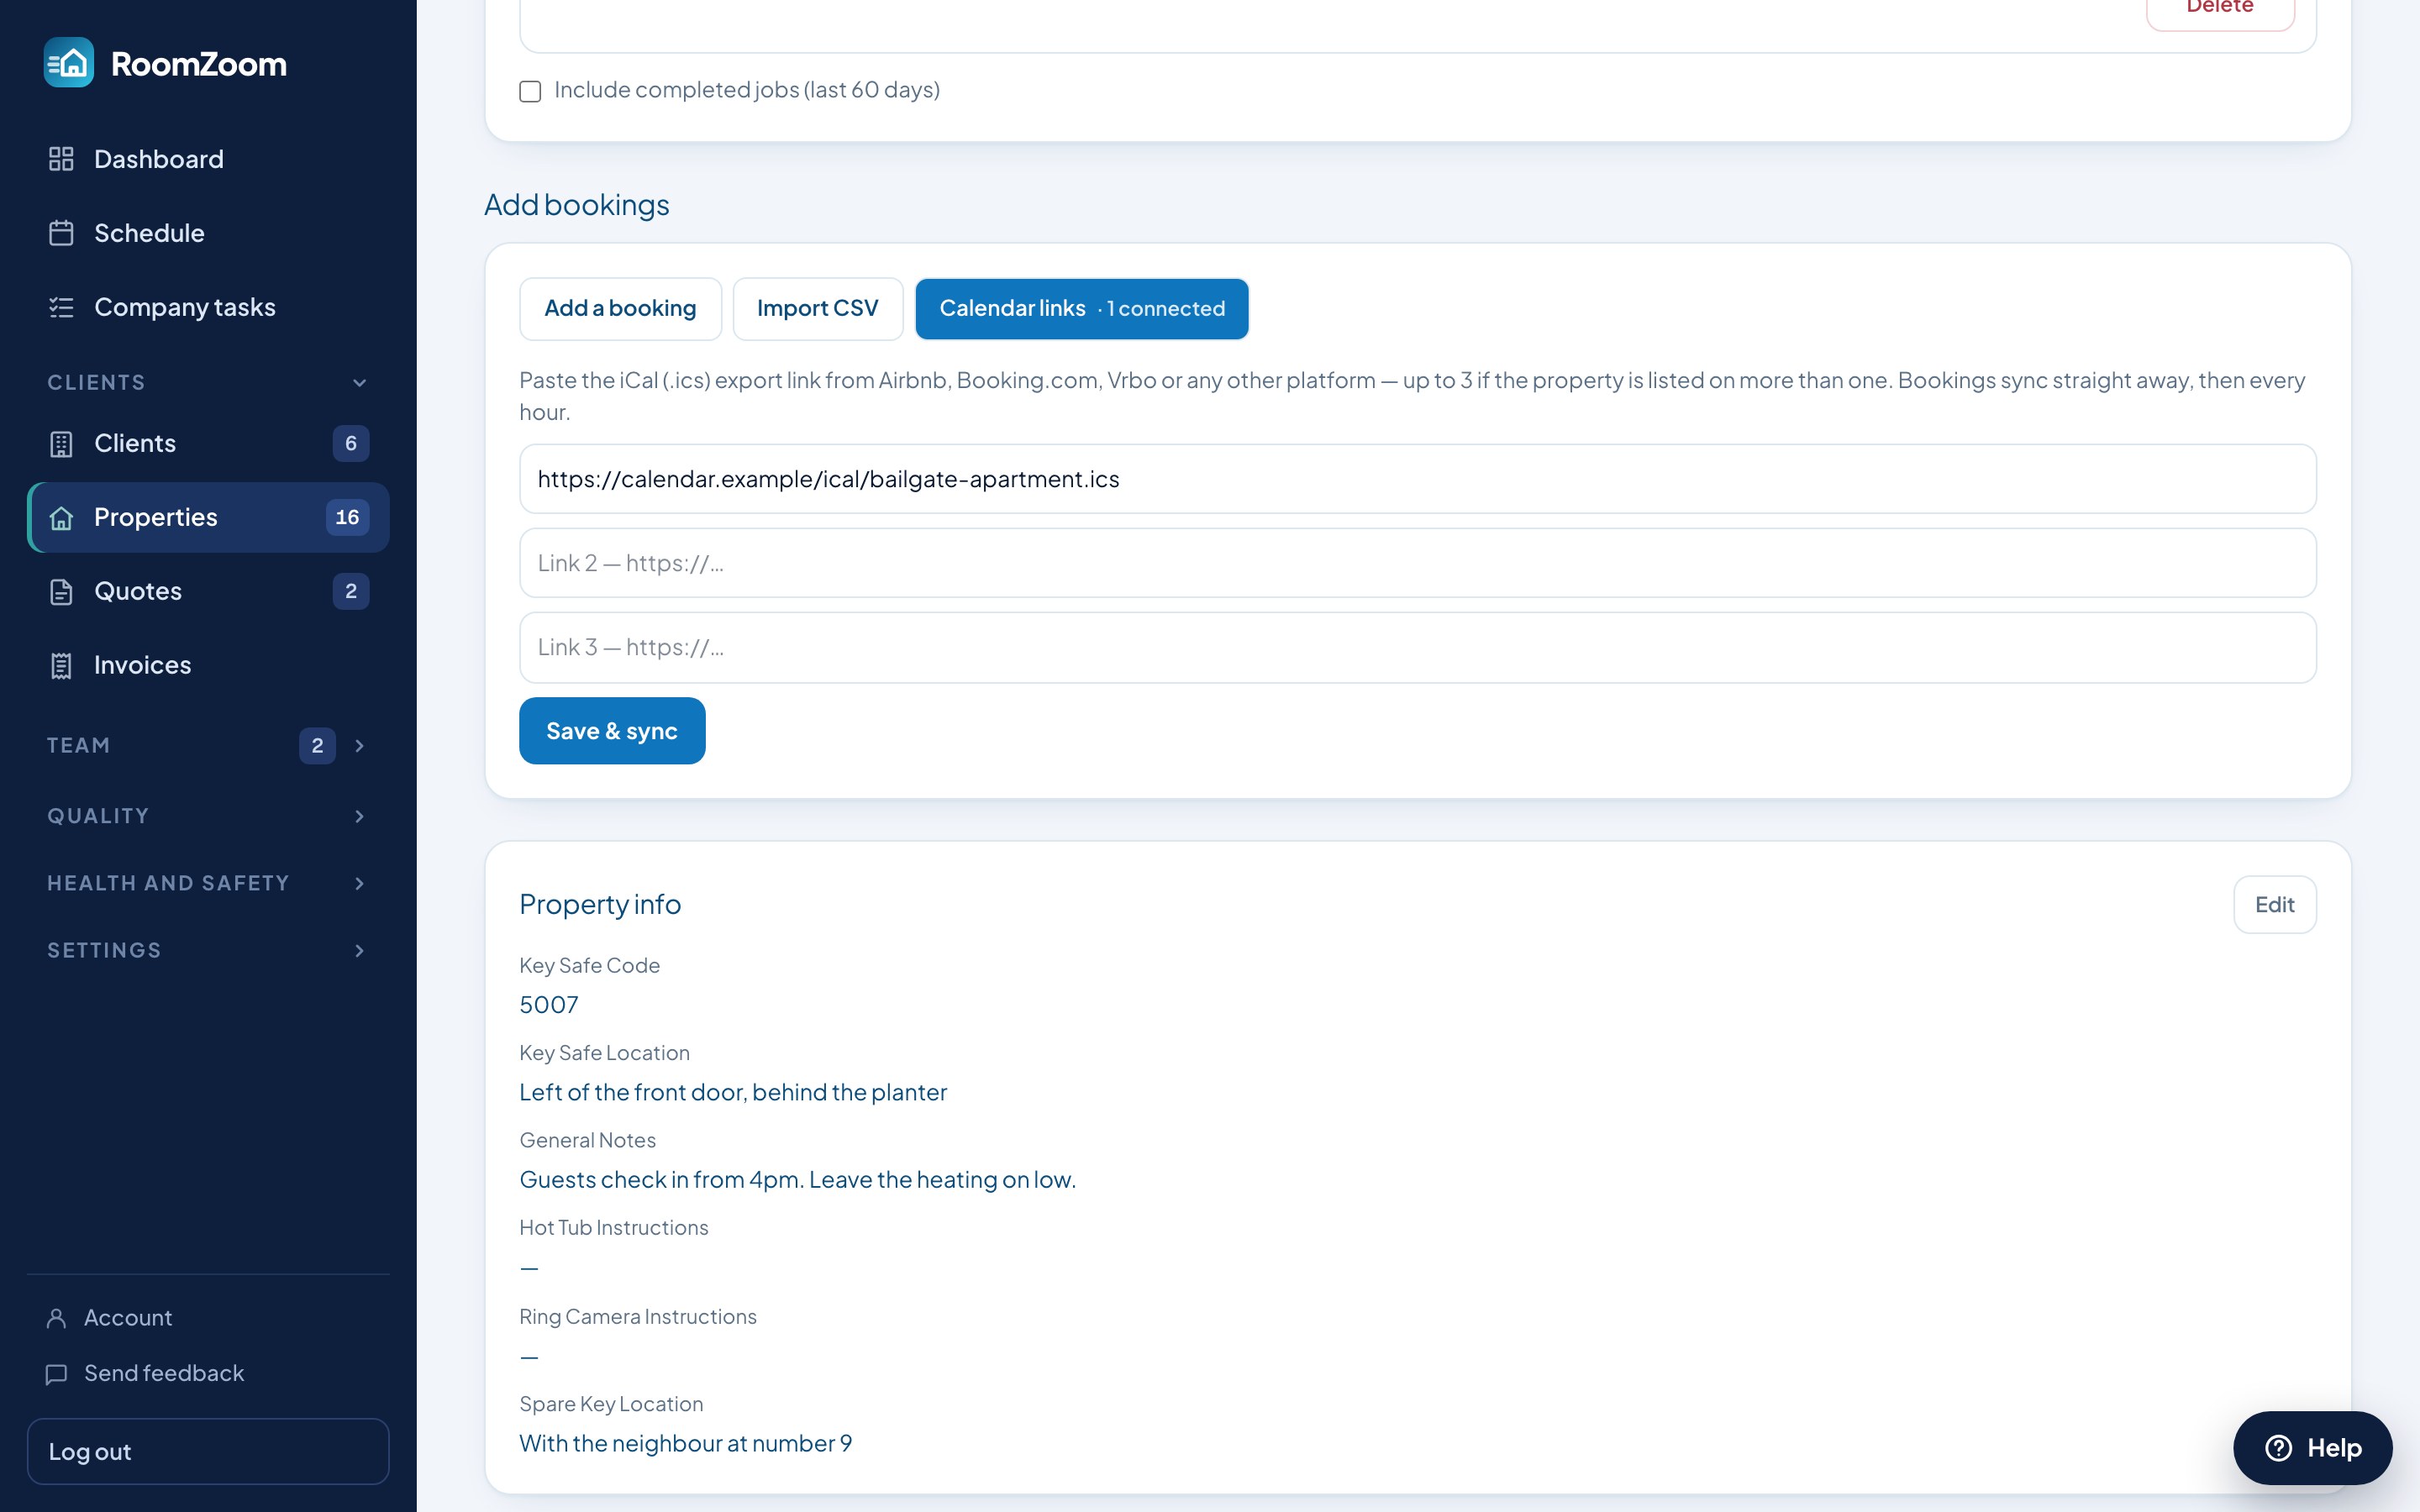Click the Add bookings heading
The height and width of the screenshot is (1512, 2420).
pos(576,205)
